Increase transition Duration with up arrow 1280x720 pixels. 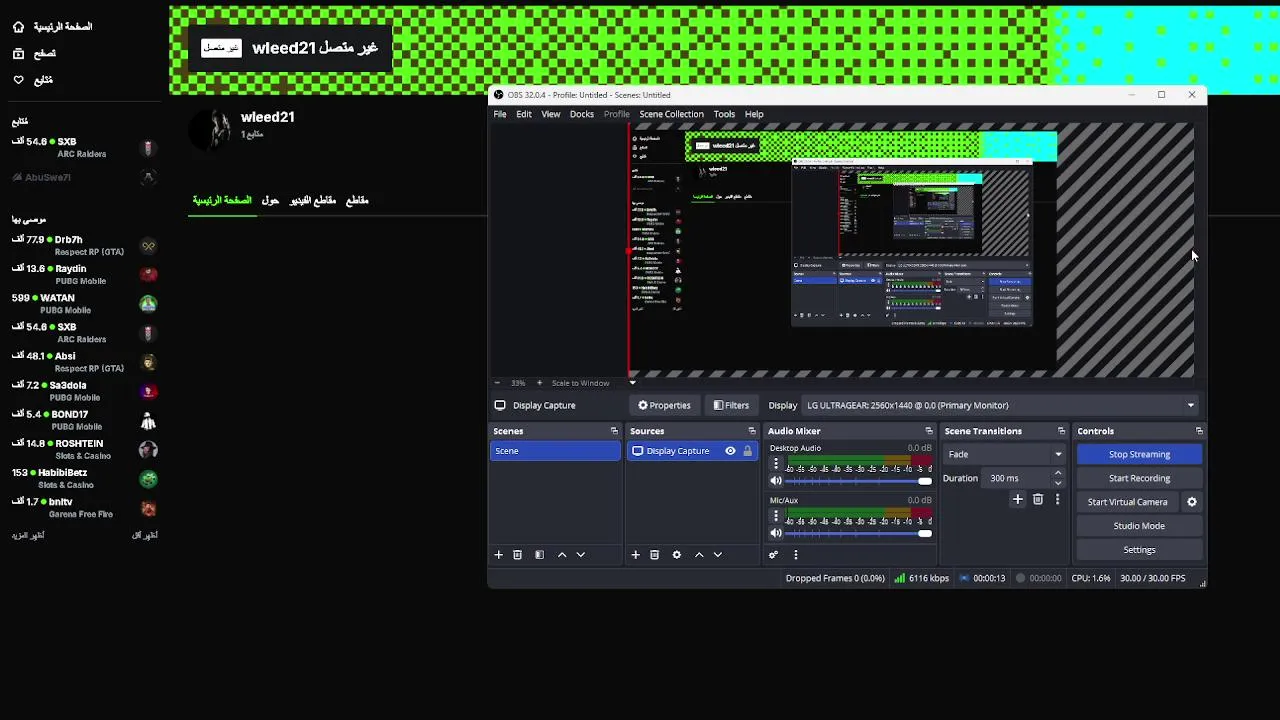click(x=1058, y=473)
